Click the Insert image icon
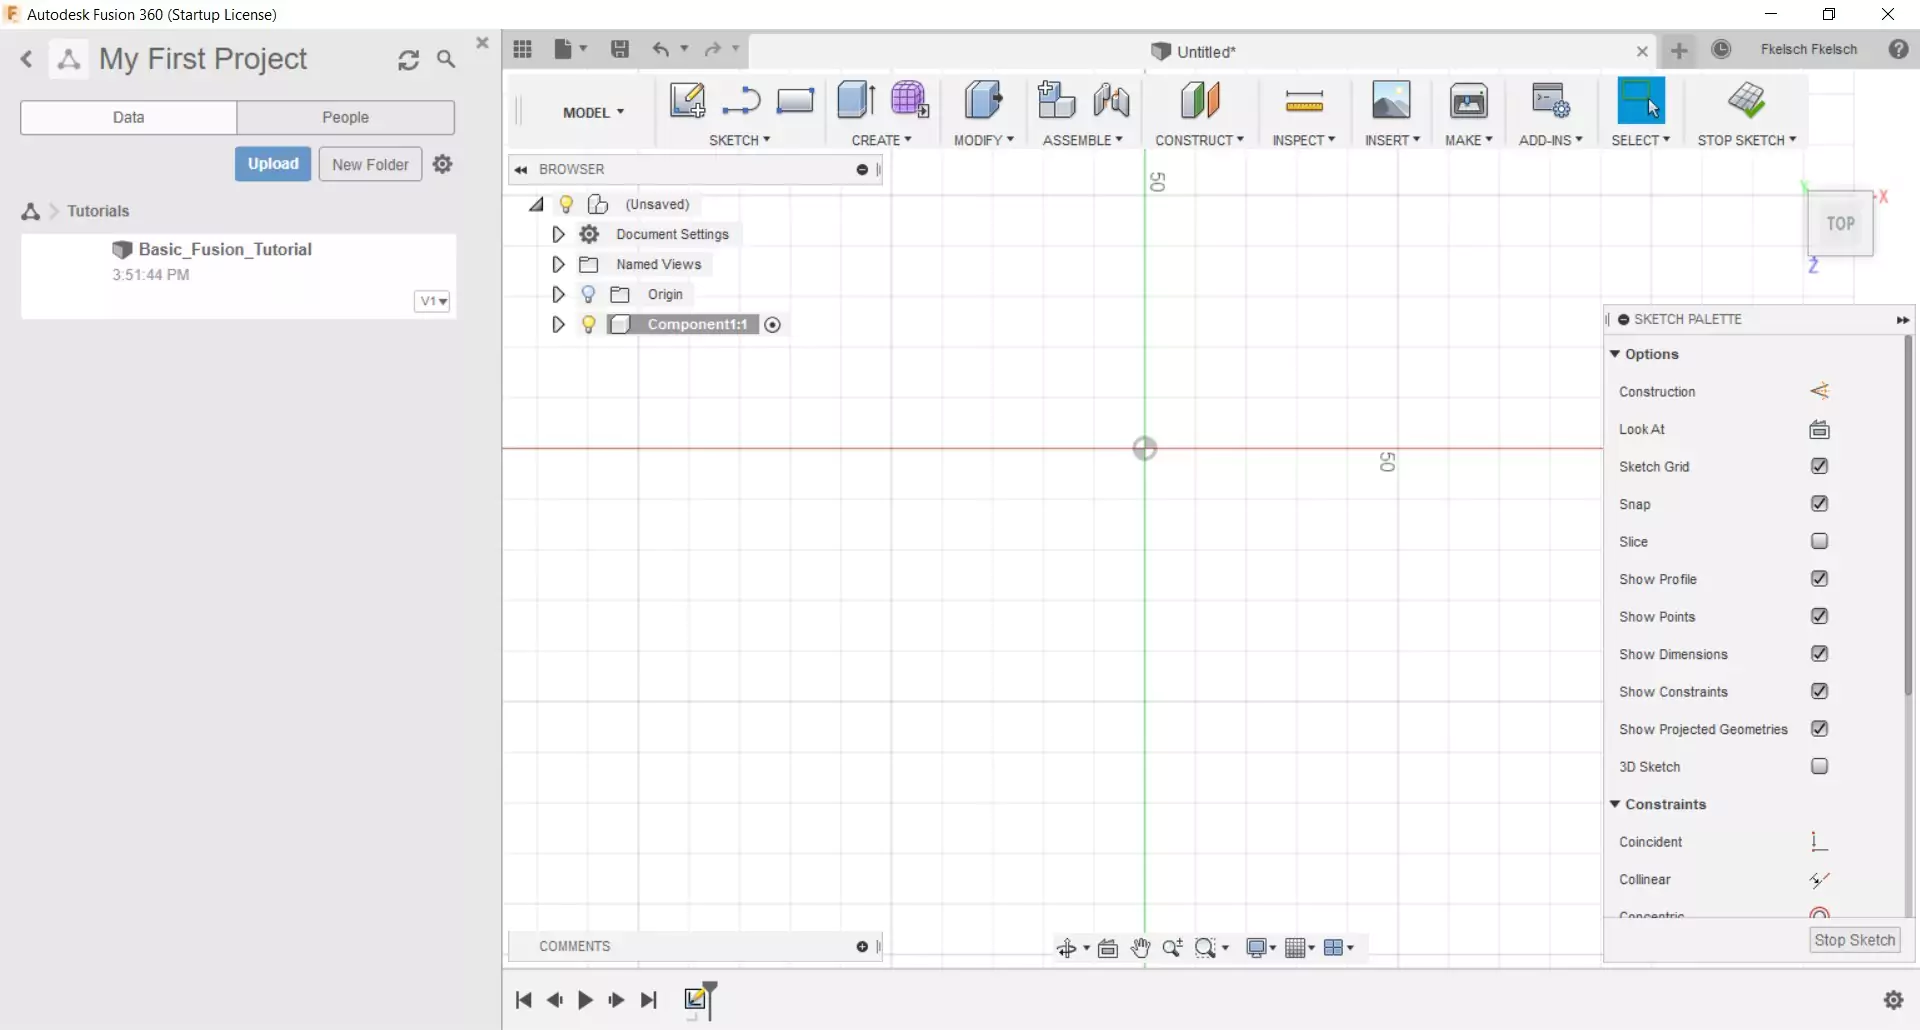 click(x=1391, y=100)
